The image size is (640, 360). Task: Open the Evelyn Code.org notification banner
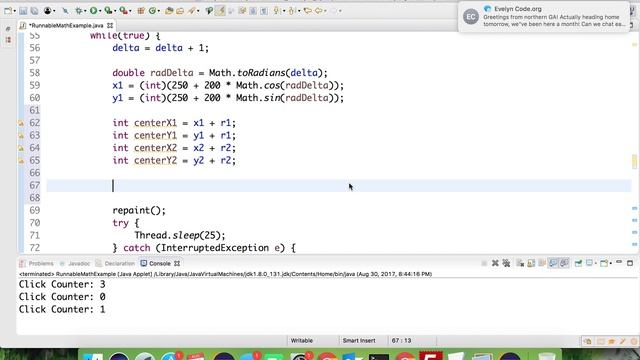point(544,17)
